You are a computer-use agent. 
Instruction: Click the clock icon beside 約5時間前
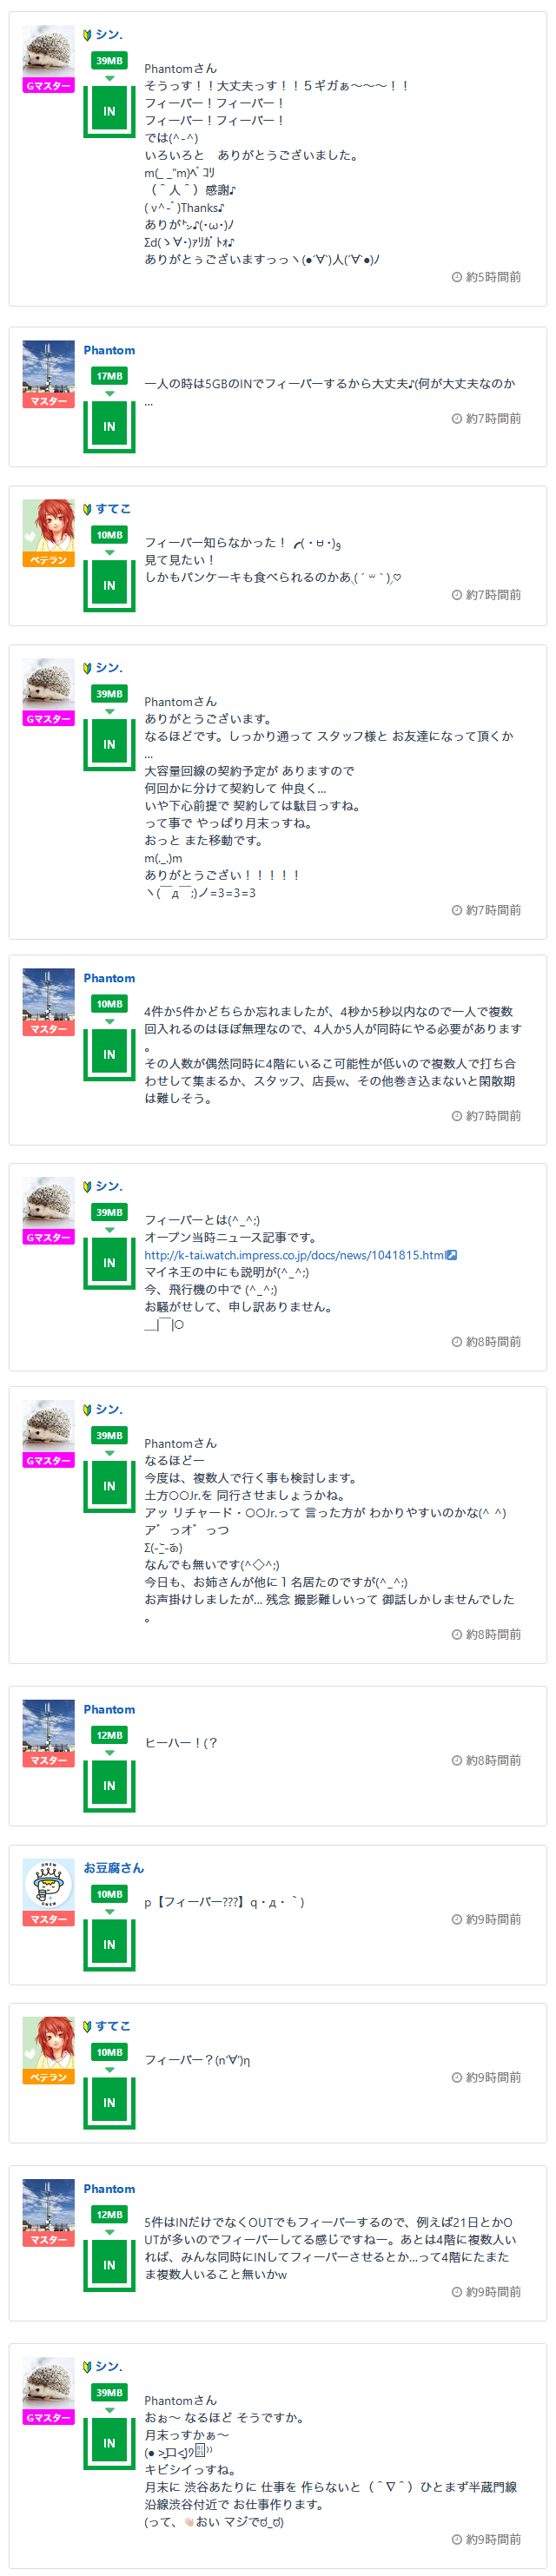click(x=457, y=277)
